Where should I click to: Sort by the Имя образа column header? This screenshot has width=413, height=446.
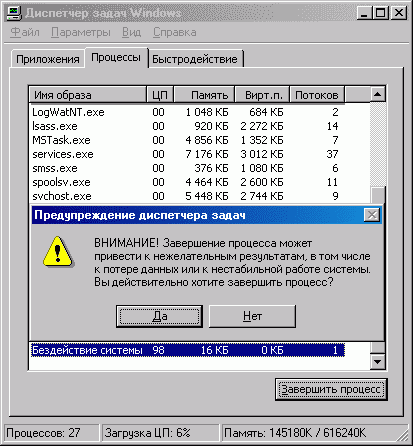(88, 95)
